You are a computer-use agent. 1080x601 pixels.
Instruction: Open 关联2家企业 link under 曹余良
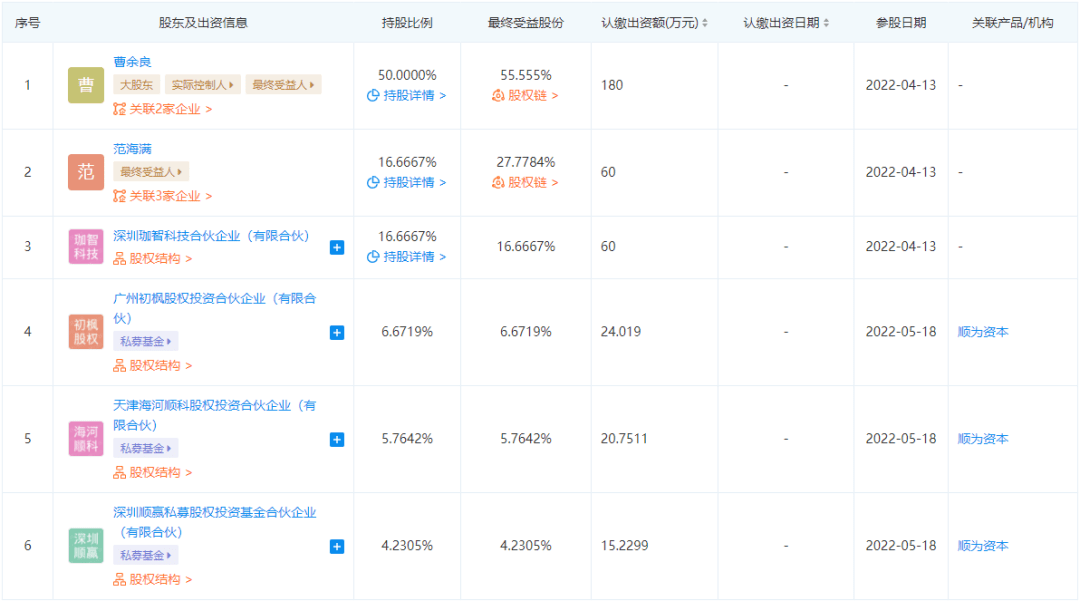point(163,109)
